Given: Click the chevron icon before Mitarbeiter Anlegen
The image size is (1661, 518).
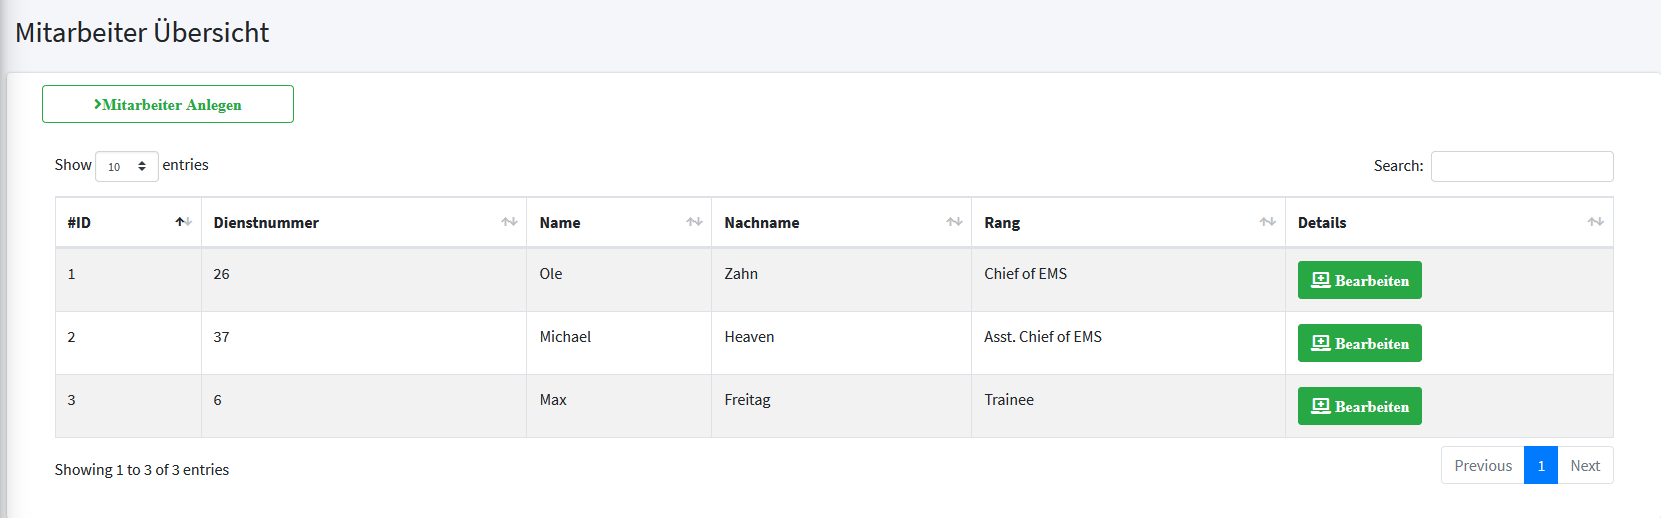Looking at the screenshot, I should tap(98, 104).
